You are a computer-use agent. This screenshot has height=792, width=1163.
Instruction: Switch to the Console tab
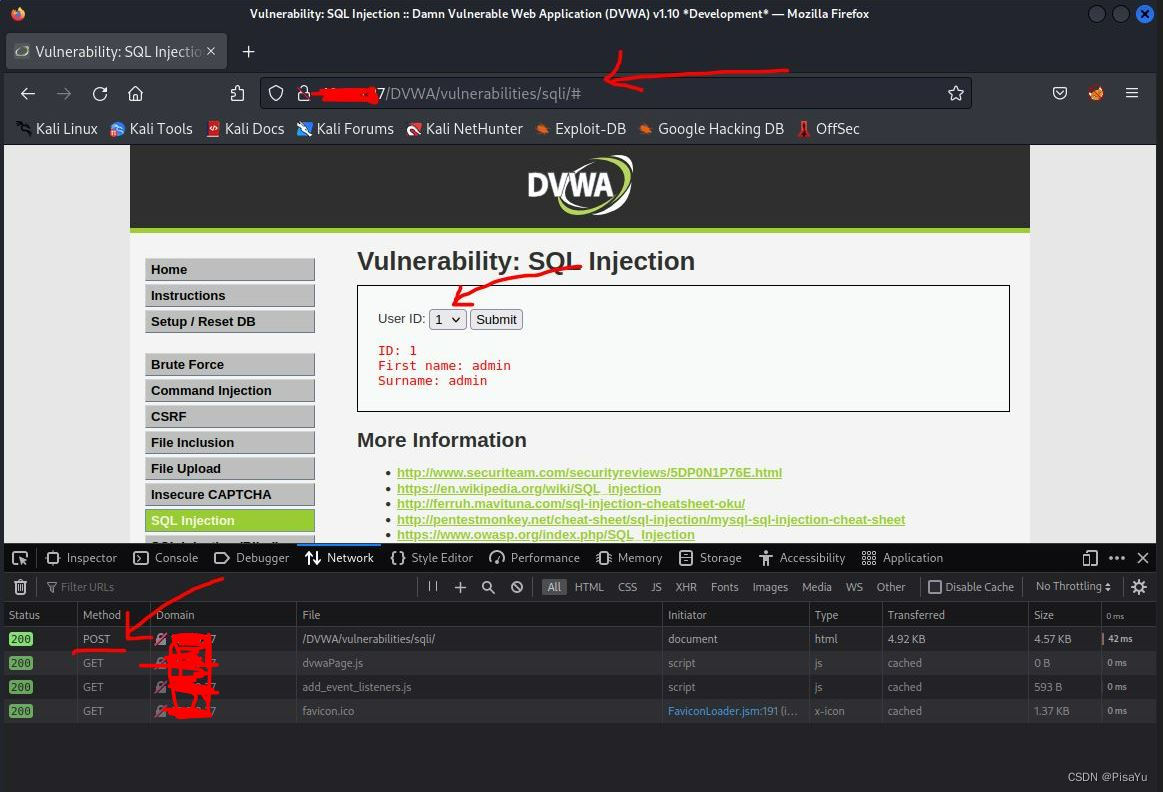coord(165,558)
